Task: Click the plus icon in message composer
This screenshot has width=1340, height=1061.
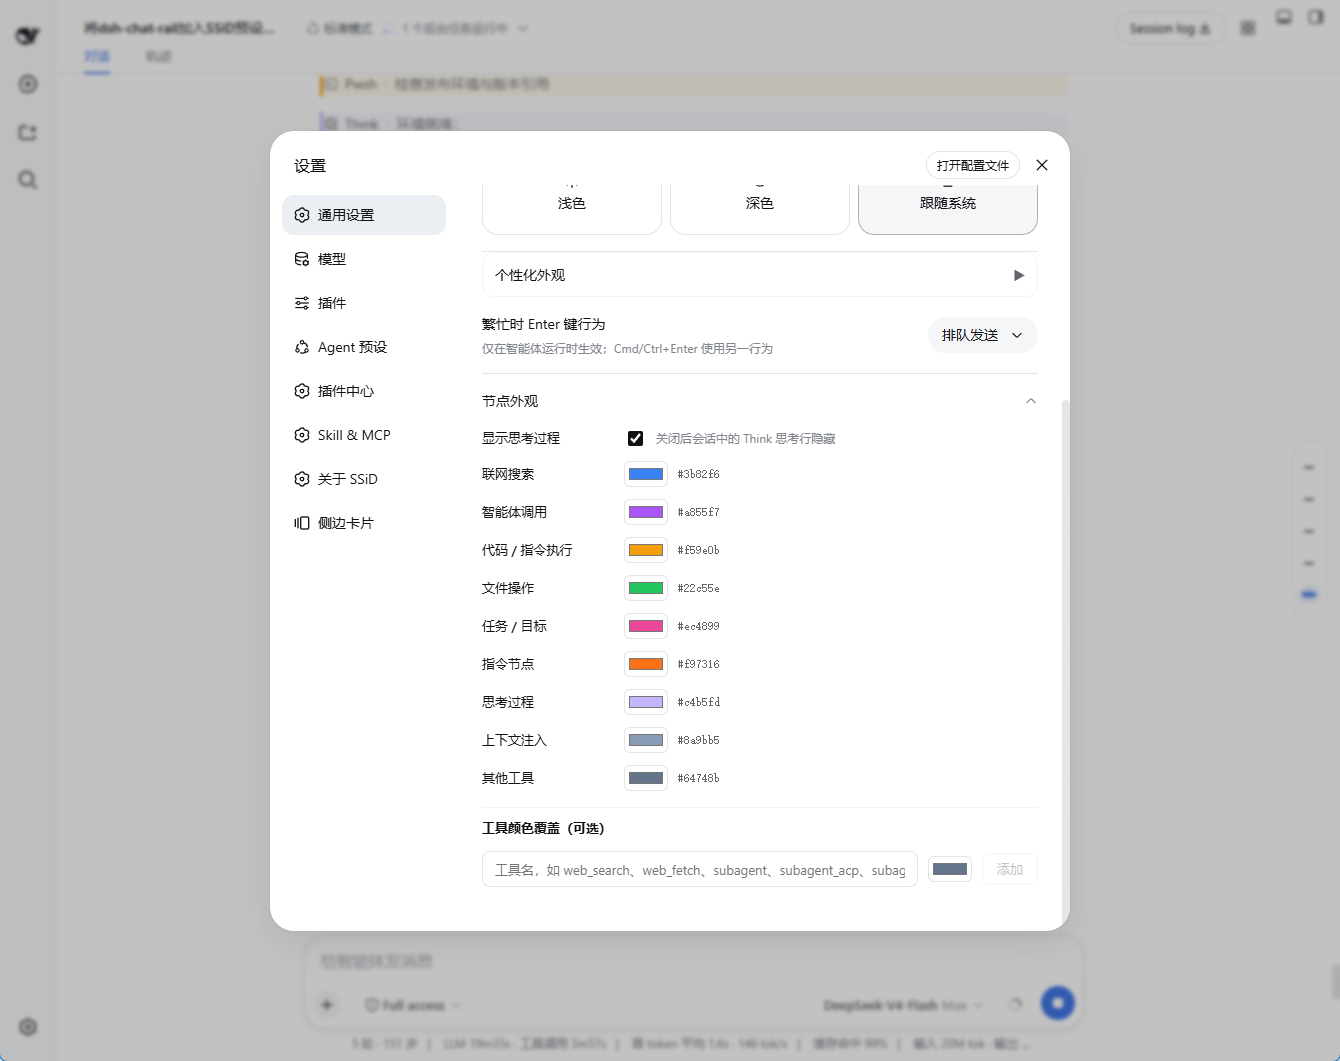Action: [327, 1004]
